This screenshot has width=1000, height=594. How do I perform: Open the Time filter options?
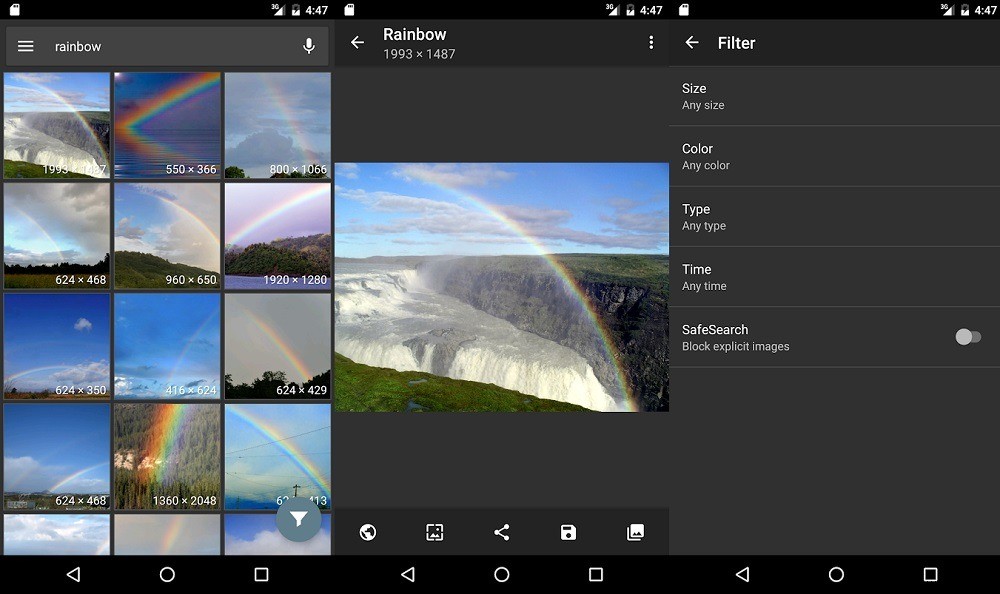point(834,276)
